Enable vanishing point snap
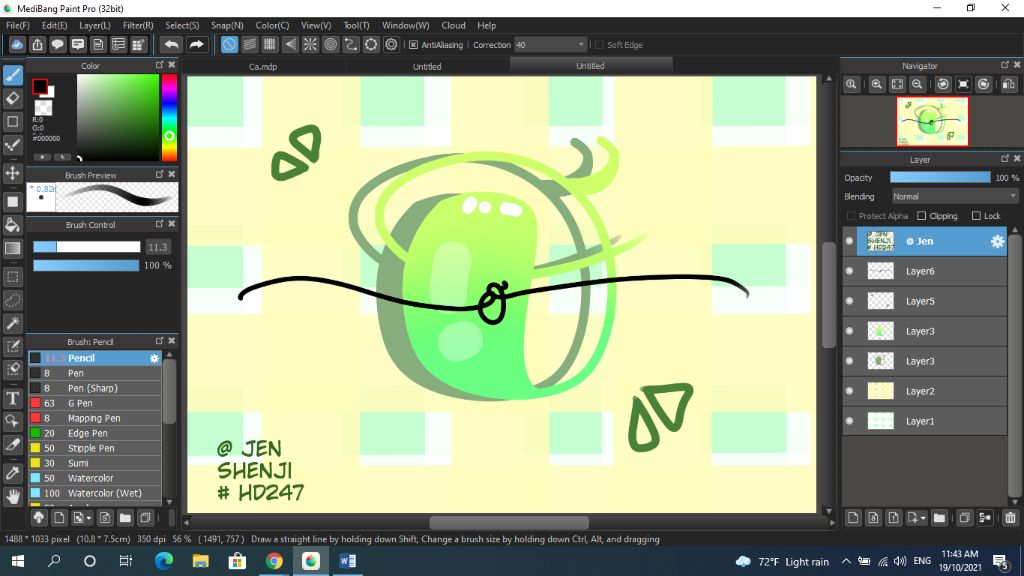 pos(290,44)
